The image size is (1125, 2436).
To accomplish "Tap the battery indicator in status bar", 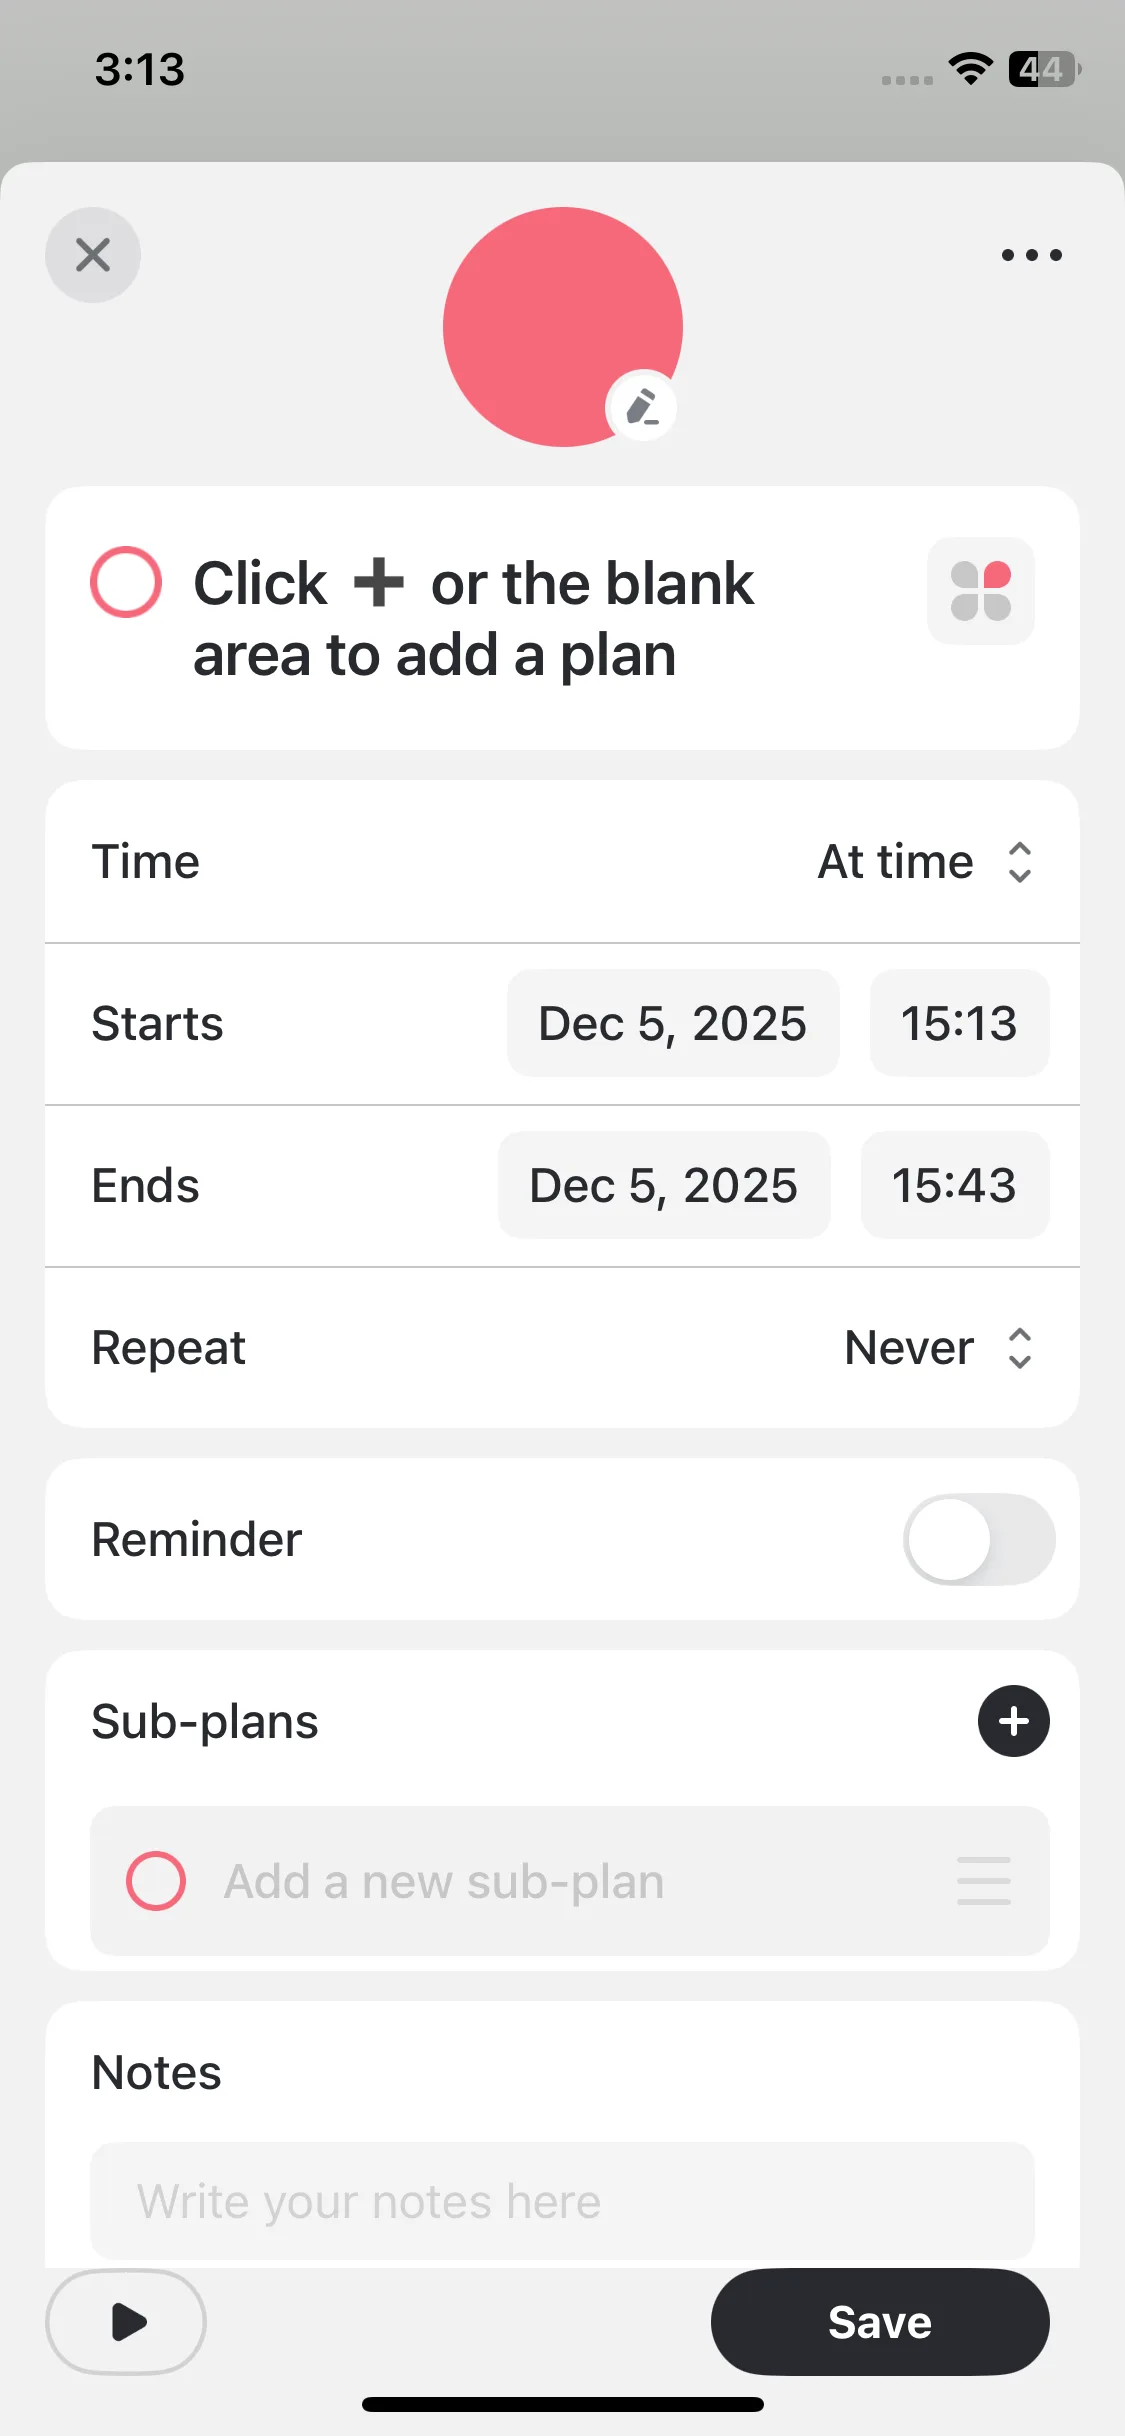I will pyautogui.click(x=1043, y=69).
